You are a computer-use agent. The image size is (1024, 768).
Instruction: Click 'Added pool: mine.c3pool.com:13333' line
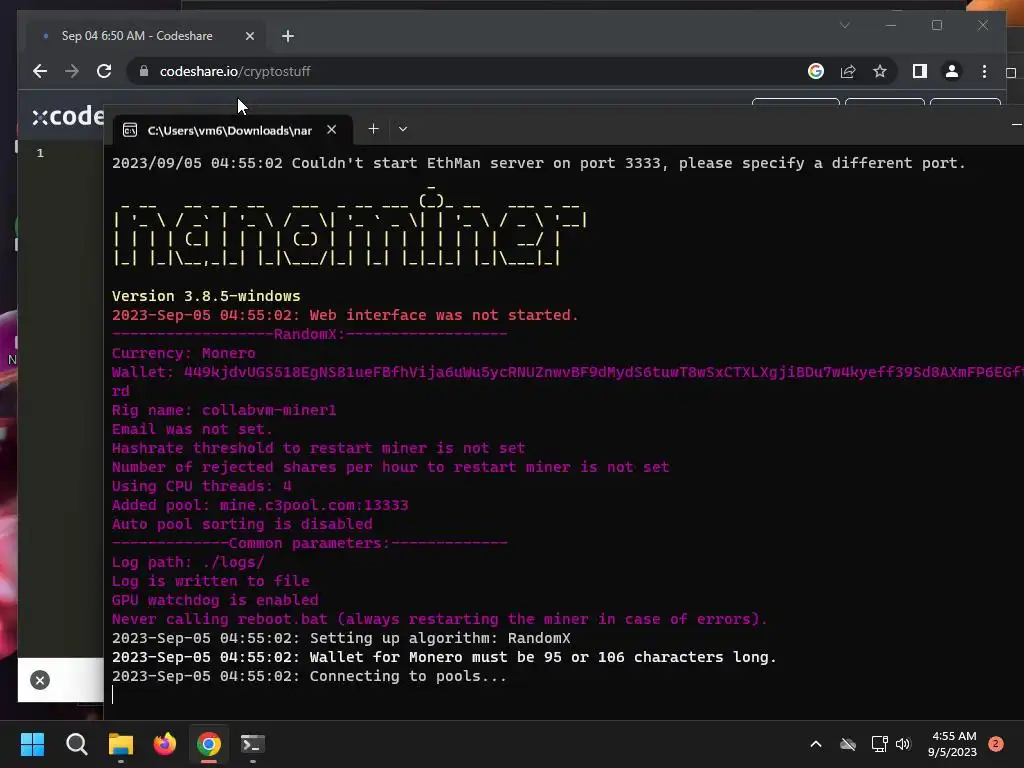260,505
